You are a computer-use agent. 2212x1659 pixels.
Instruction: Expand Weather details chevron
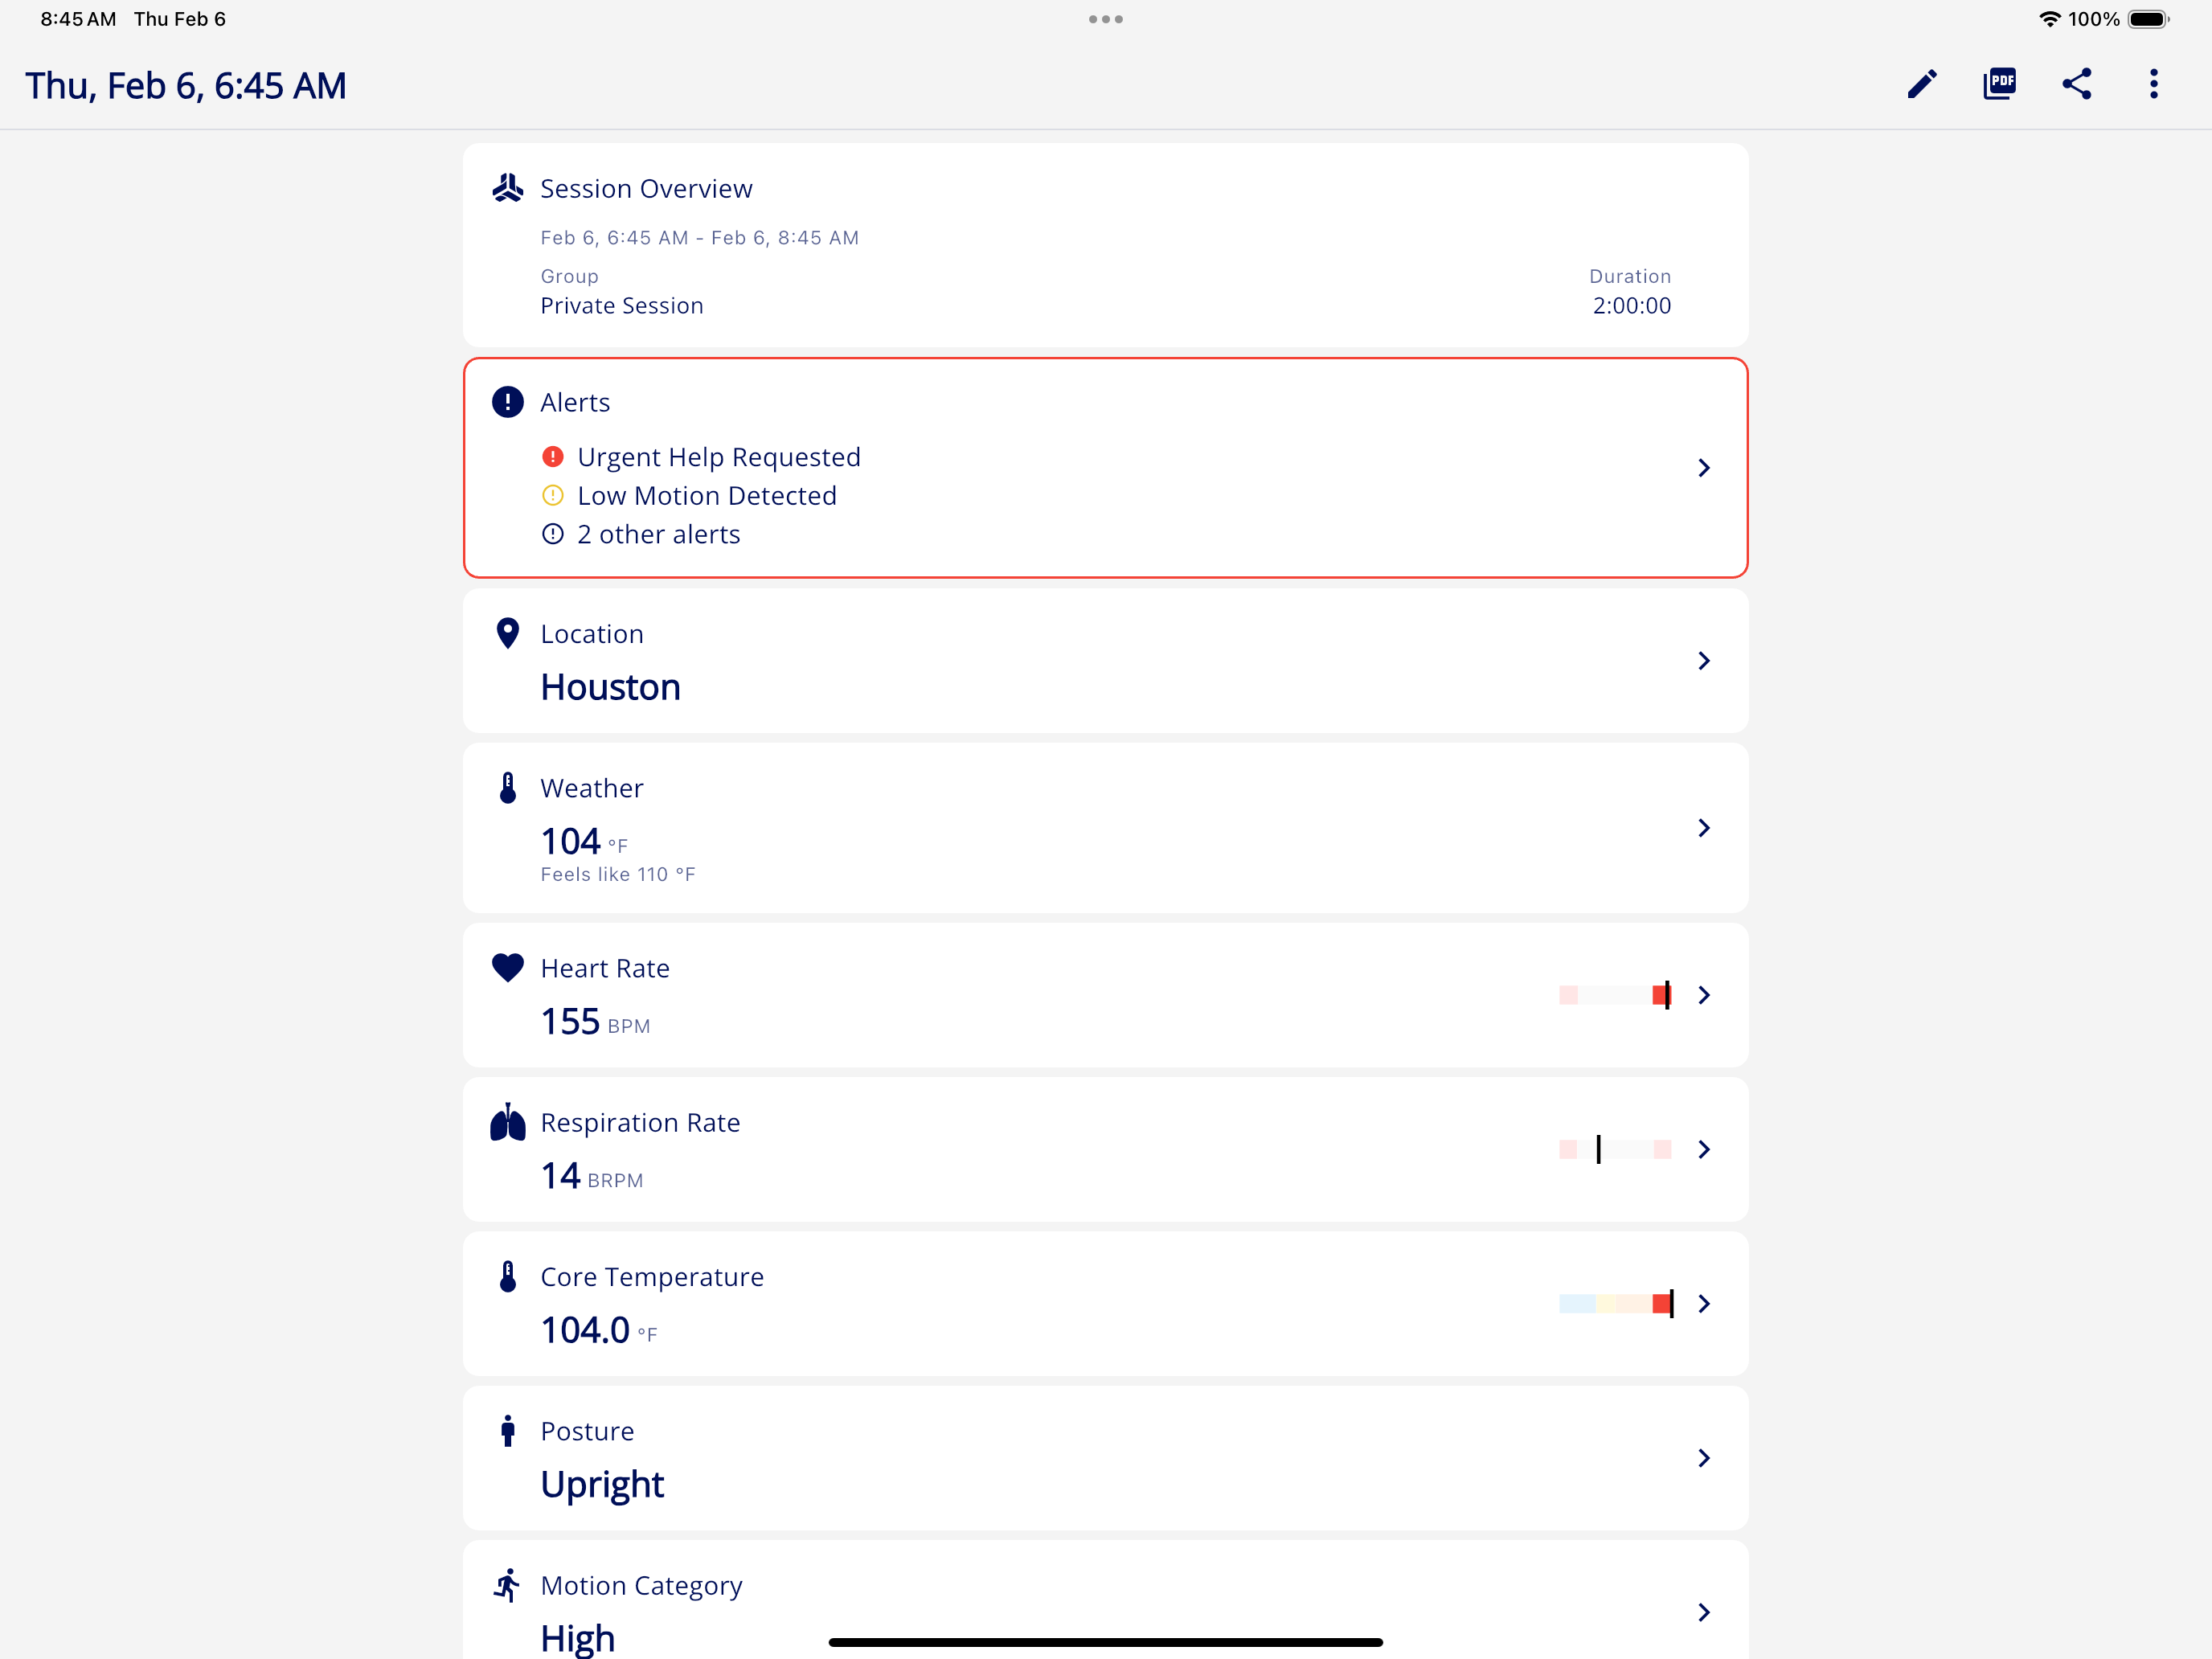1704,828
